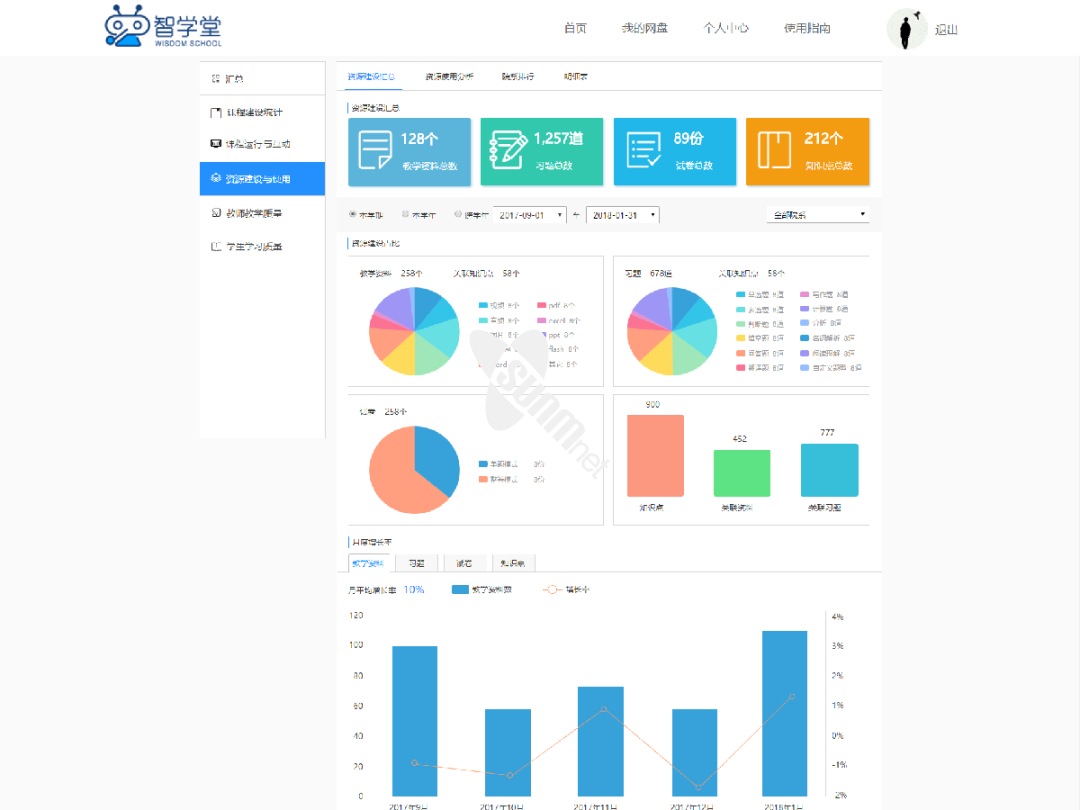Click the document icon on the 128个 card
Viewport: 1080px width, 810px height.
point(375,151)
